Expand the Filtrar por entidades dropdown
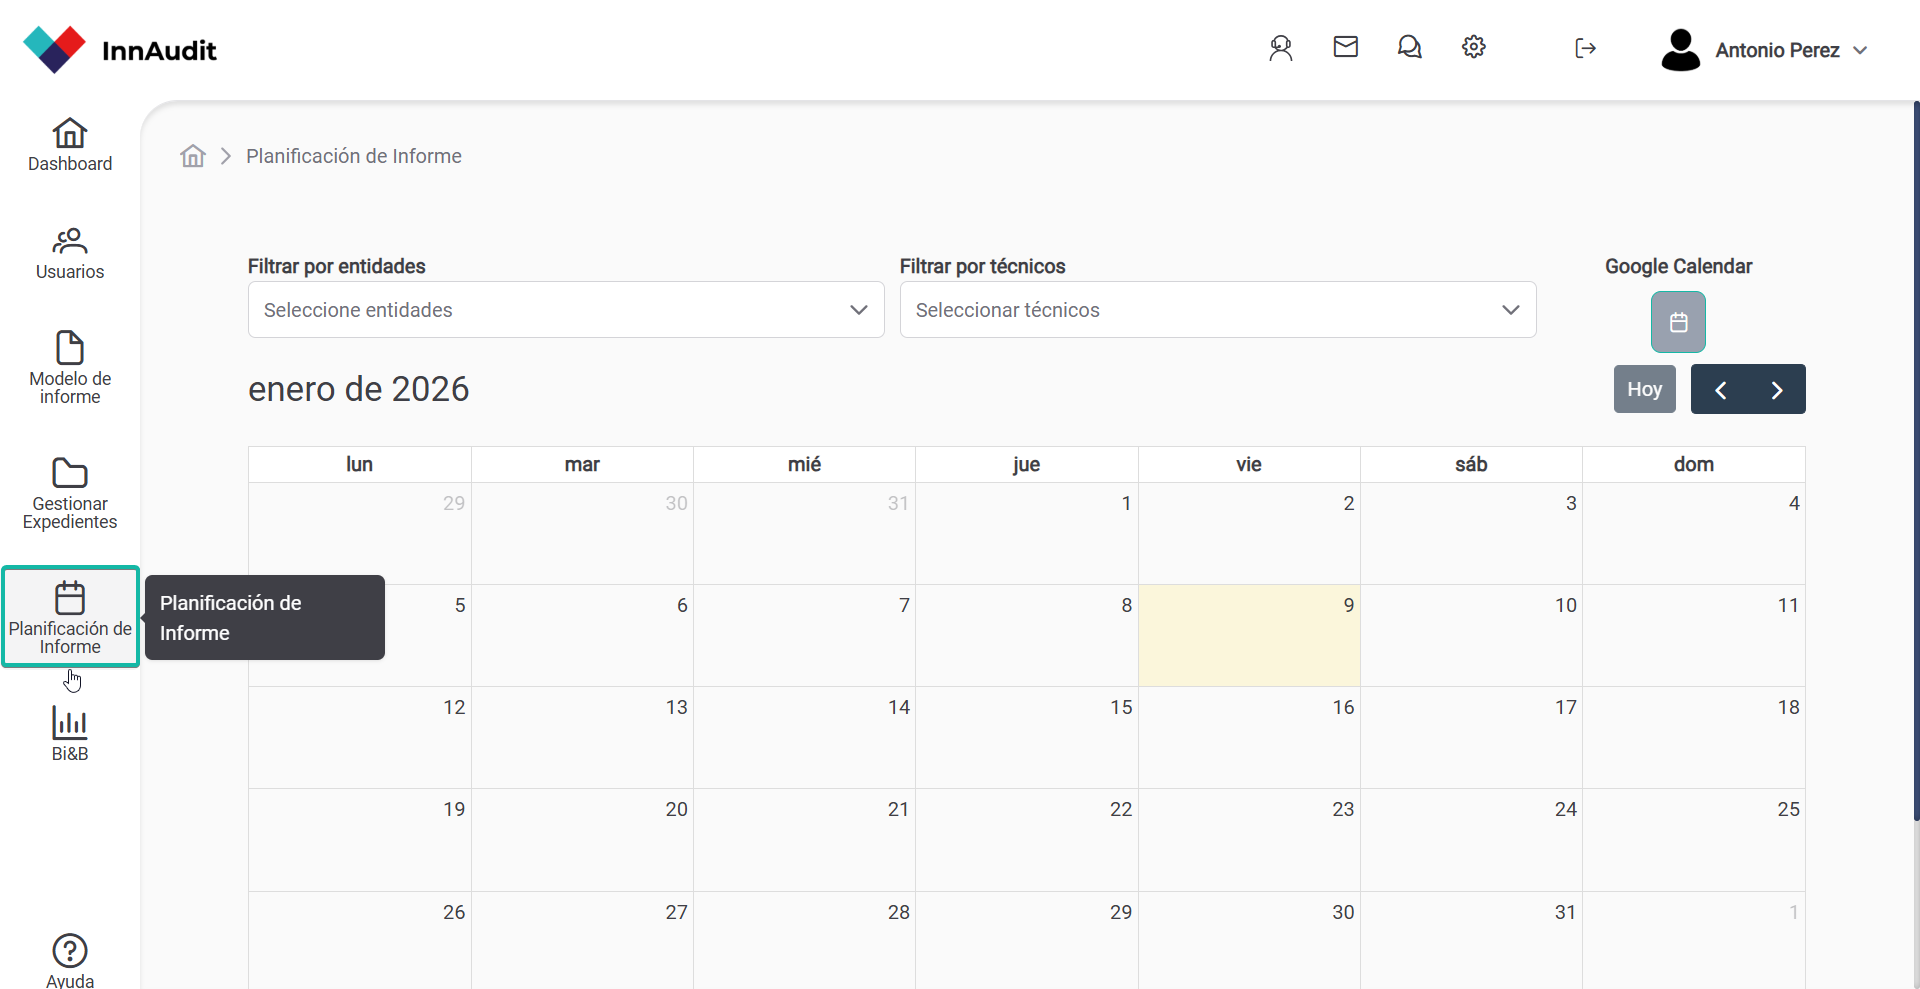Screen dimensions: 1920x989 coord(565,310)
